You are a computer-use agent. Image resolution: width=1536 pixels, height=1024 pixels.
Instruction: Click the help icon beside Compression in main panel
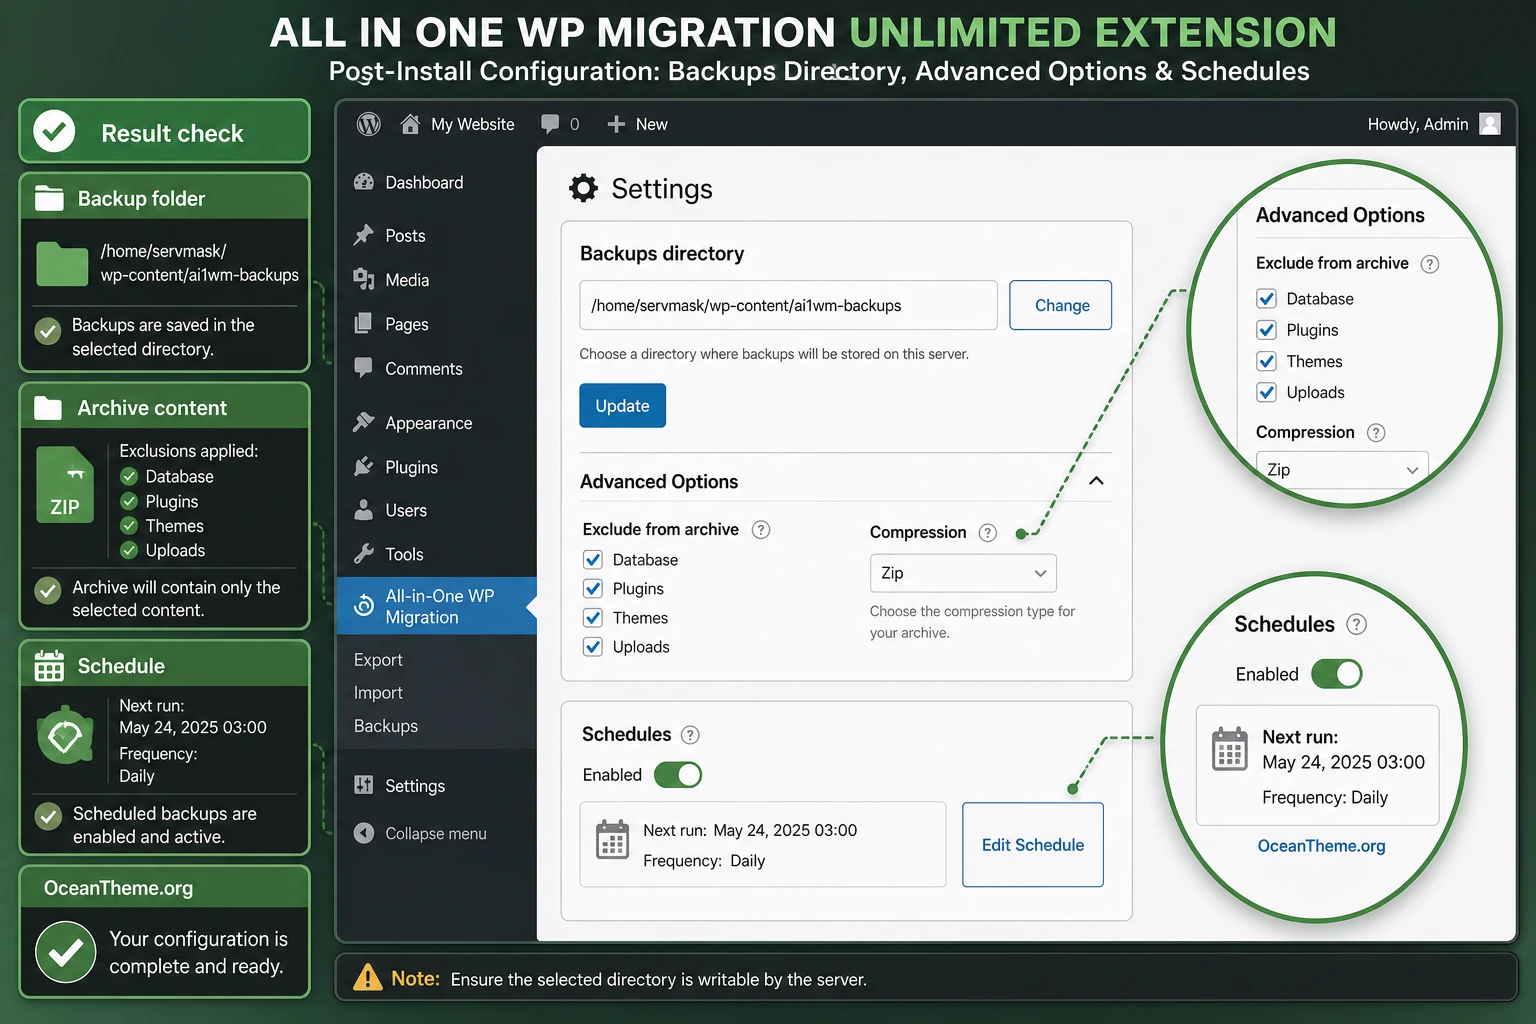click(x=988, y=533)
